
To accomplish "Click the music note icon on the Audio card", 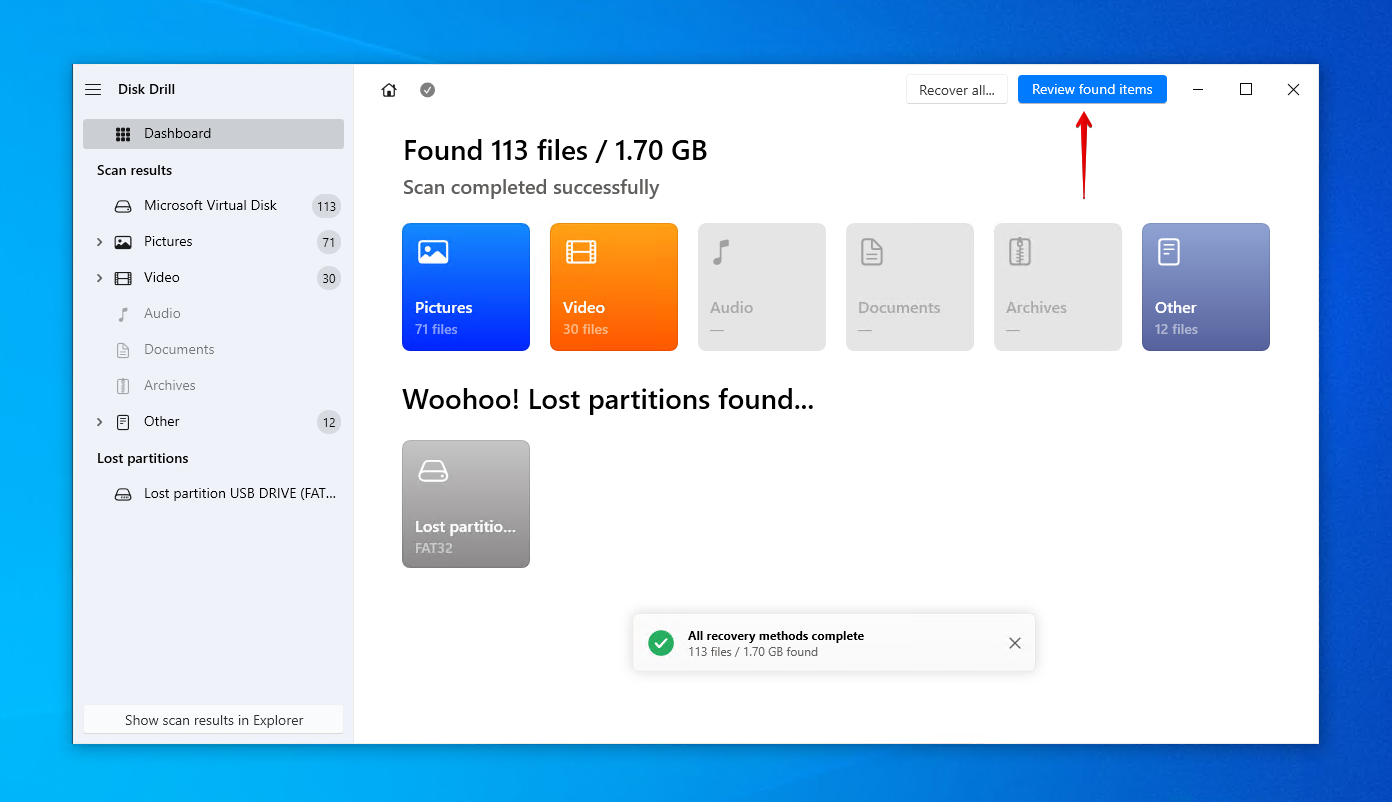I will (721, 252).
